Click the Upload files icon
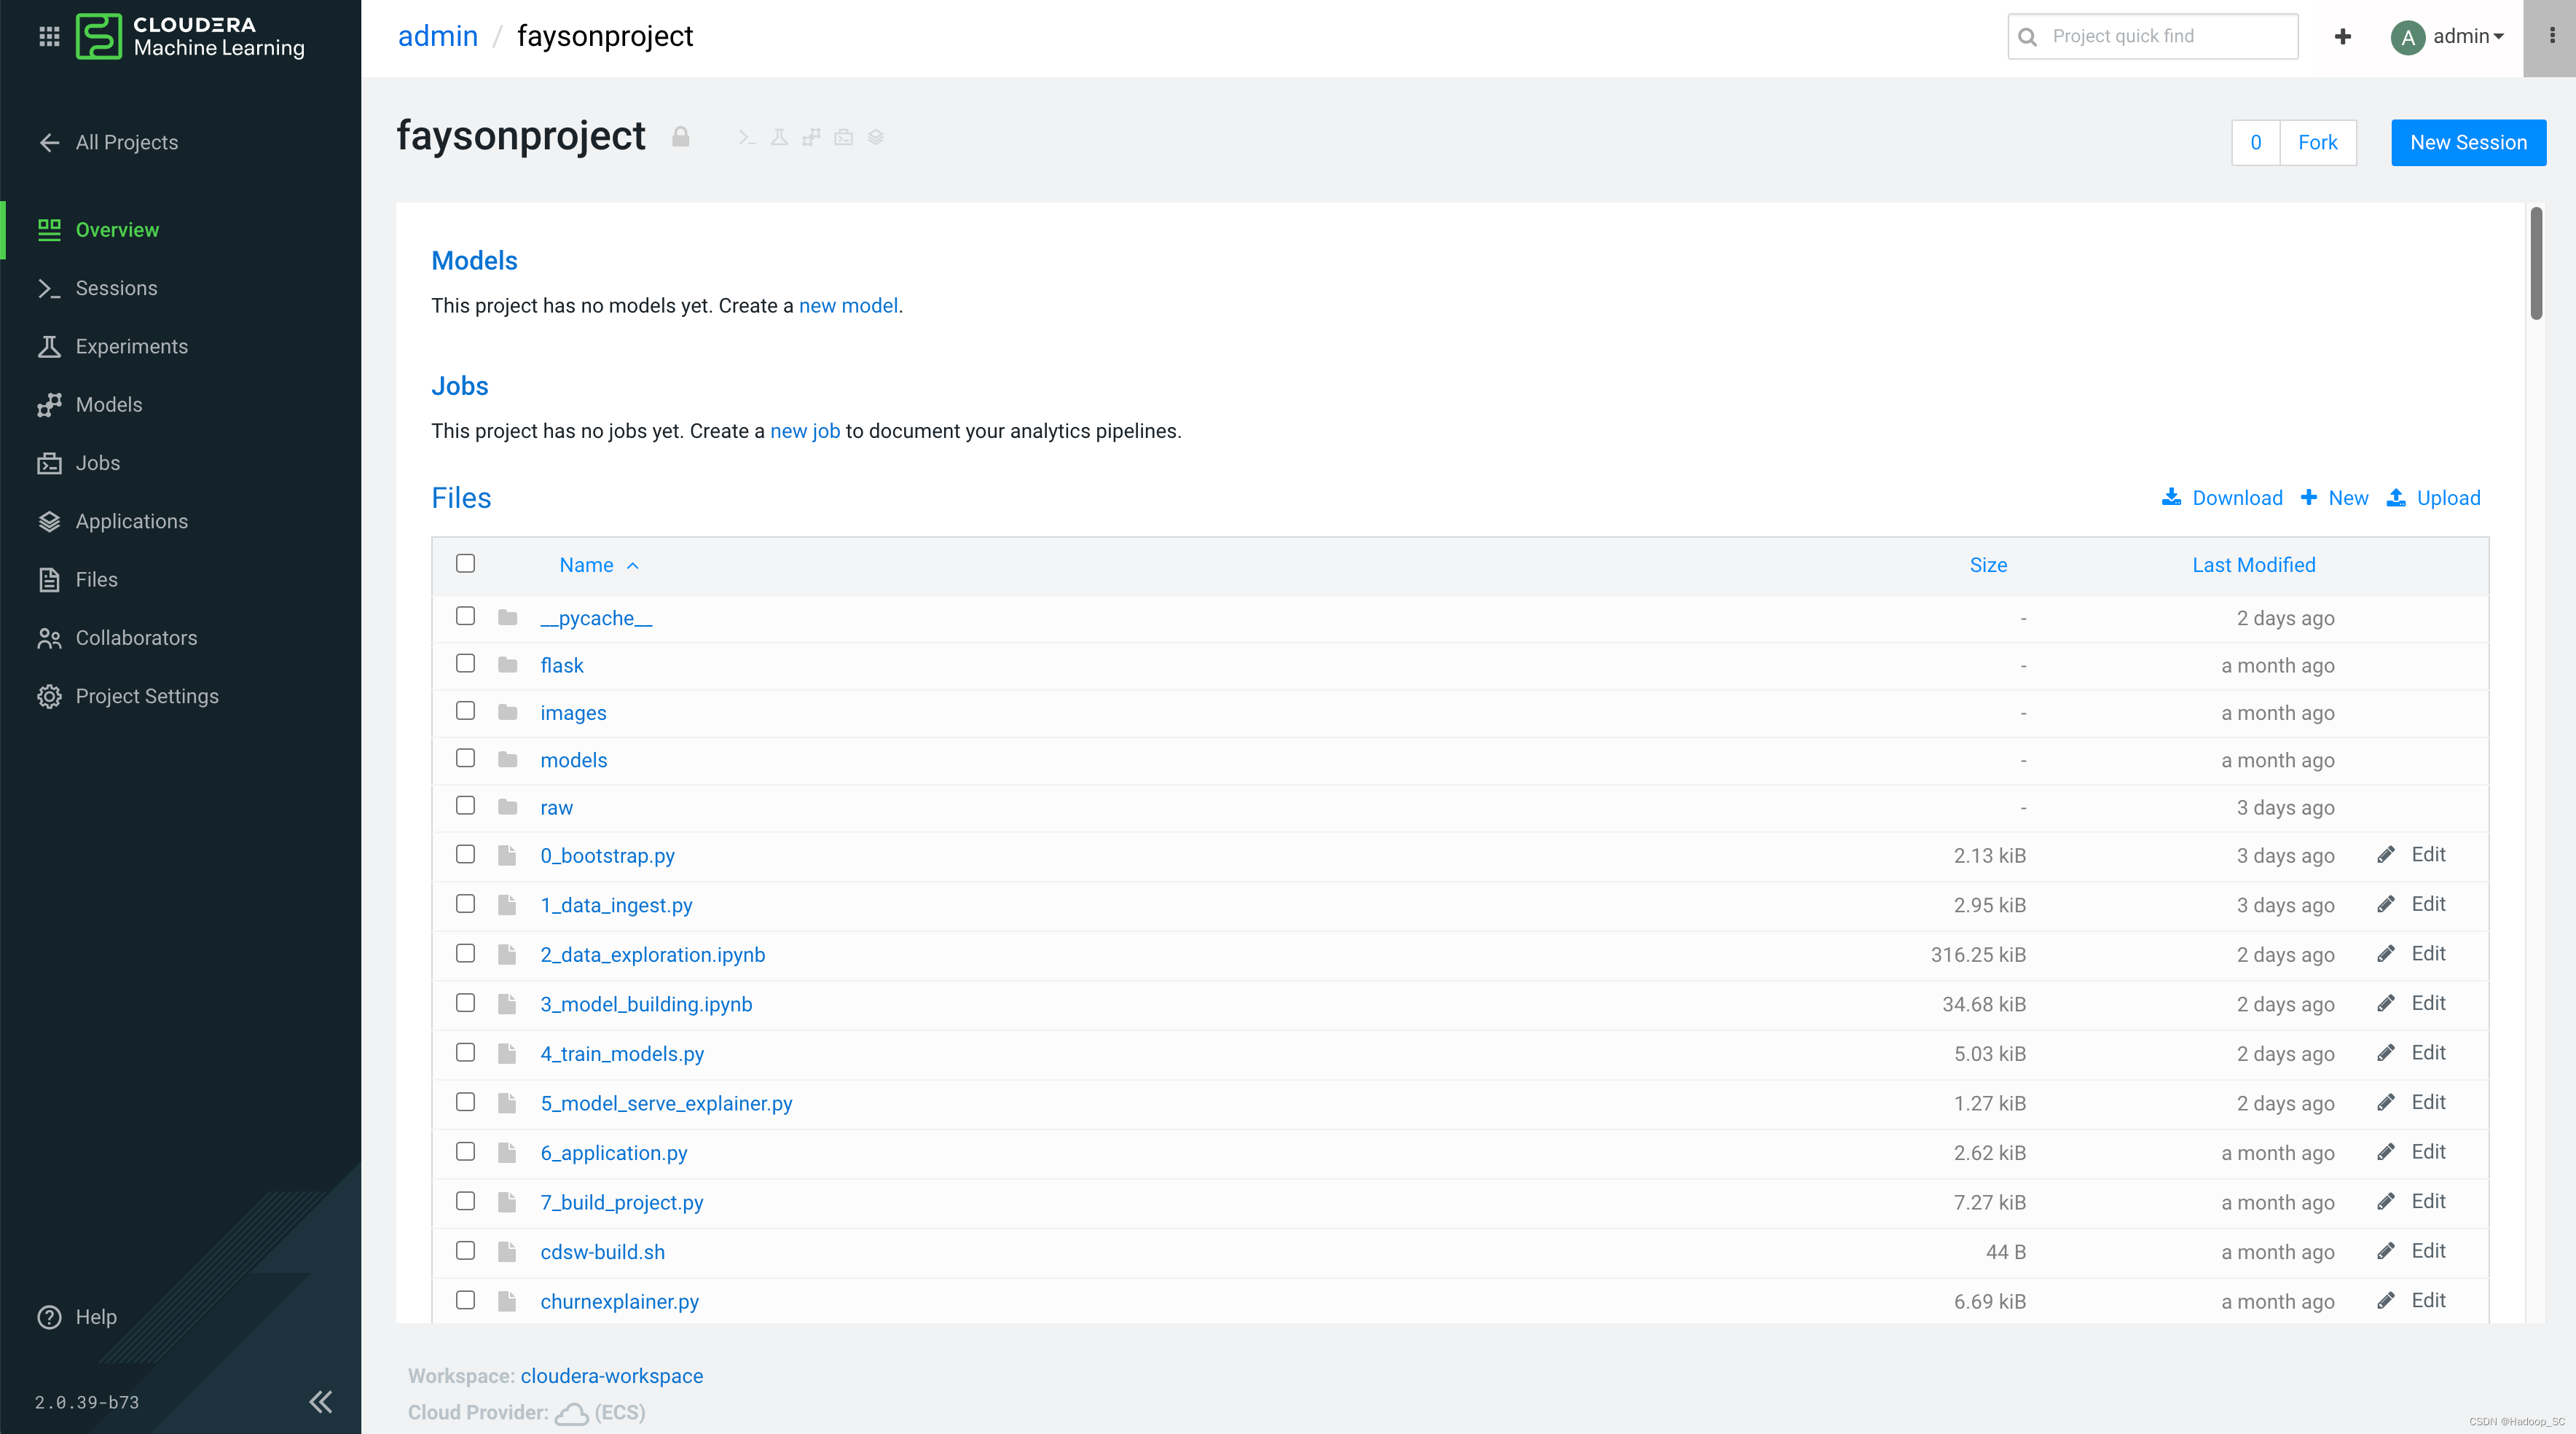Image resolution: width=2576 pixels, height=1434 pixels. coord(2396,497)
